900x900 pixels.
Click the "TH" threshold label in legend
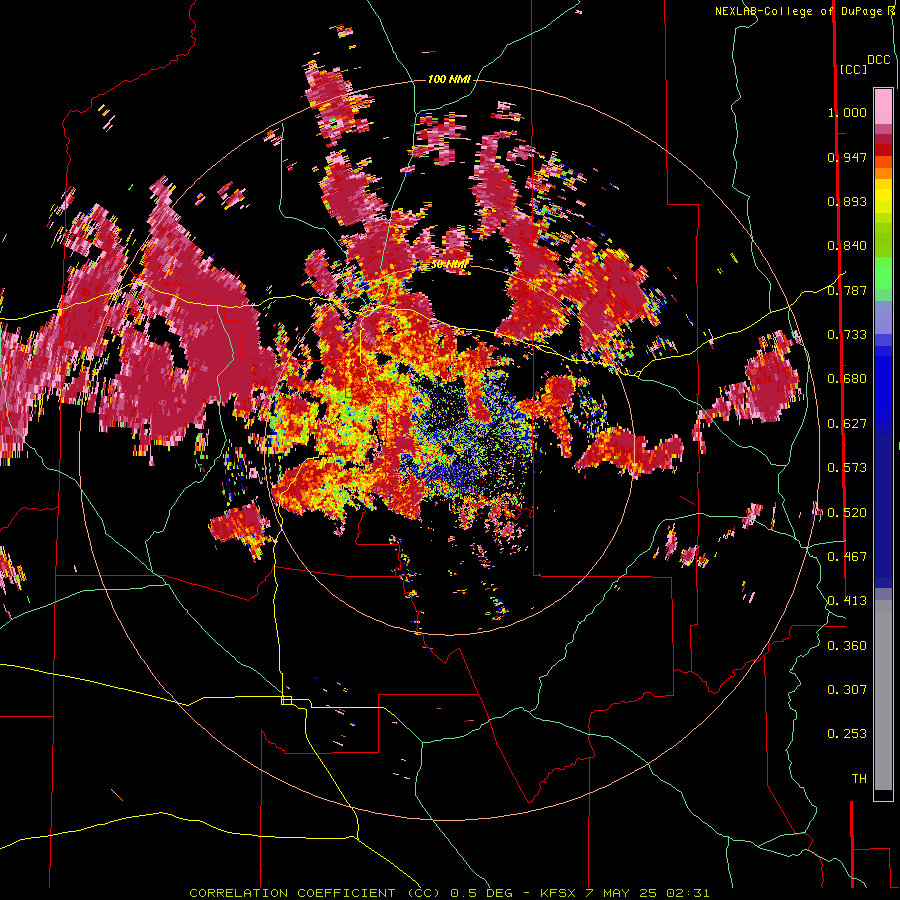click(x=859, y=779)
